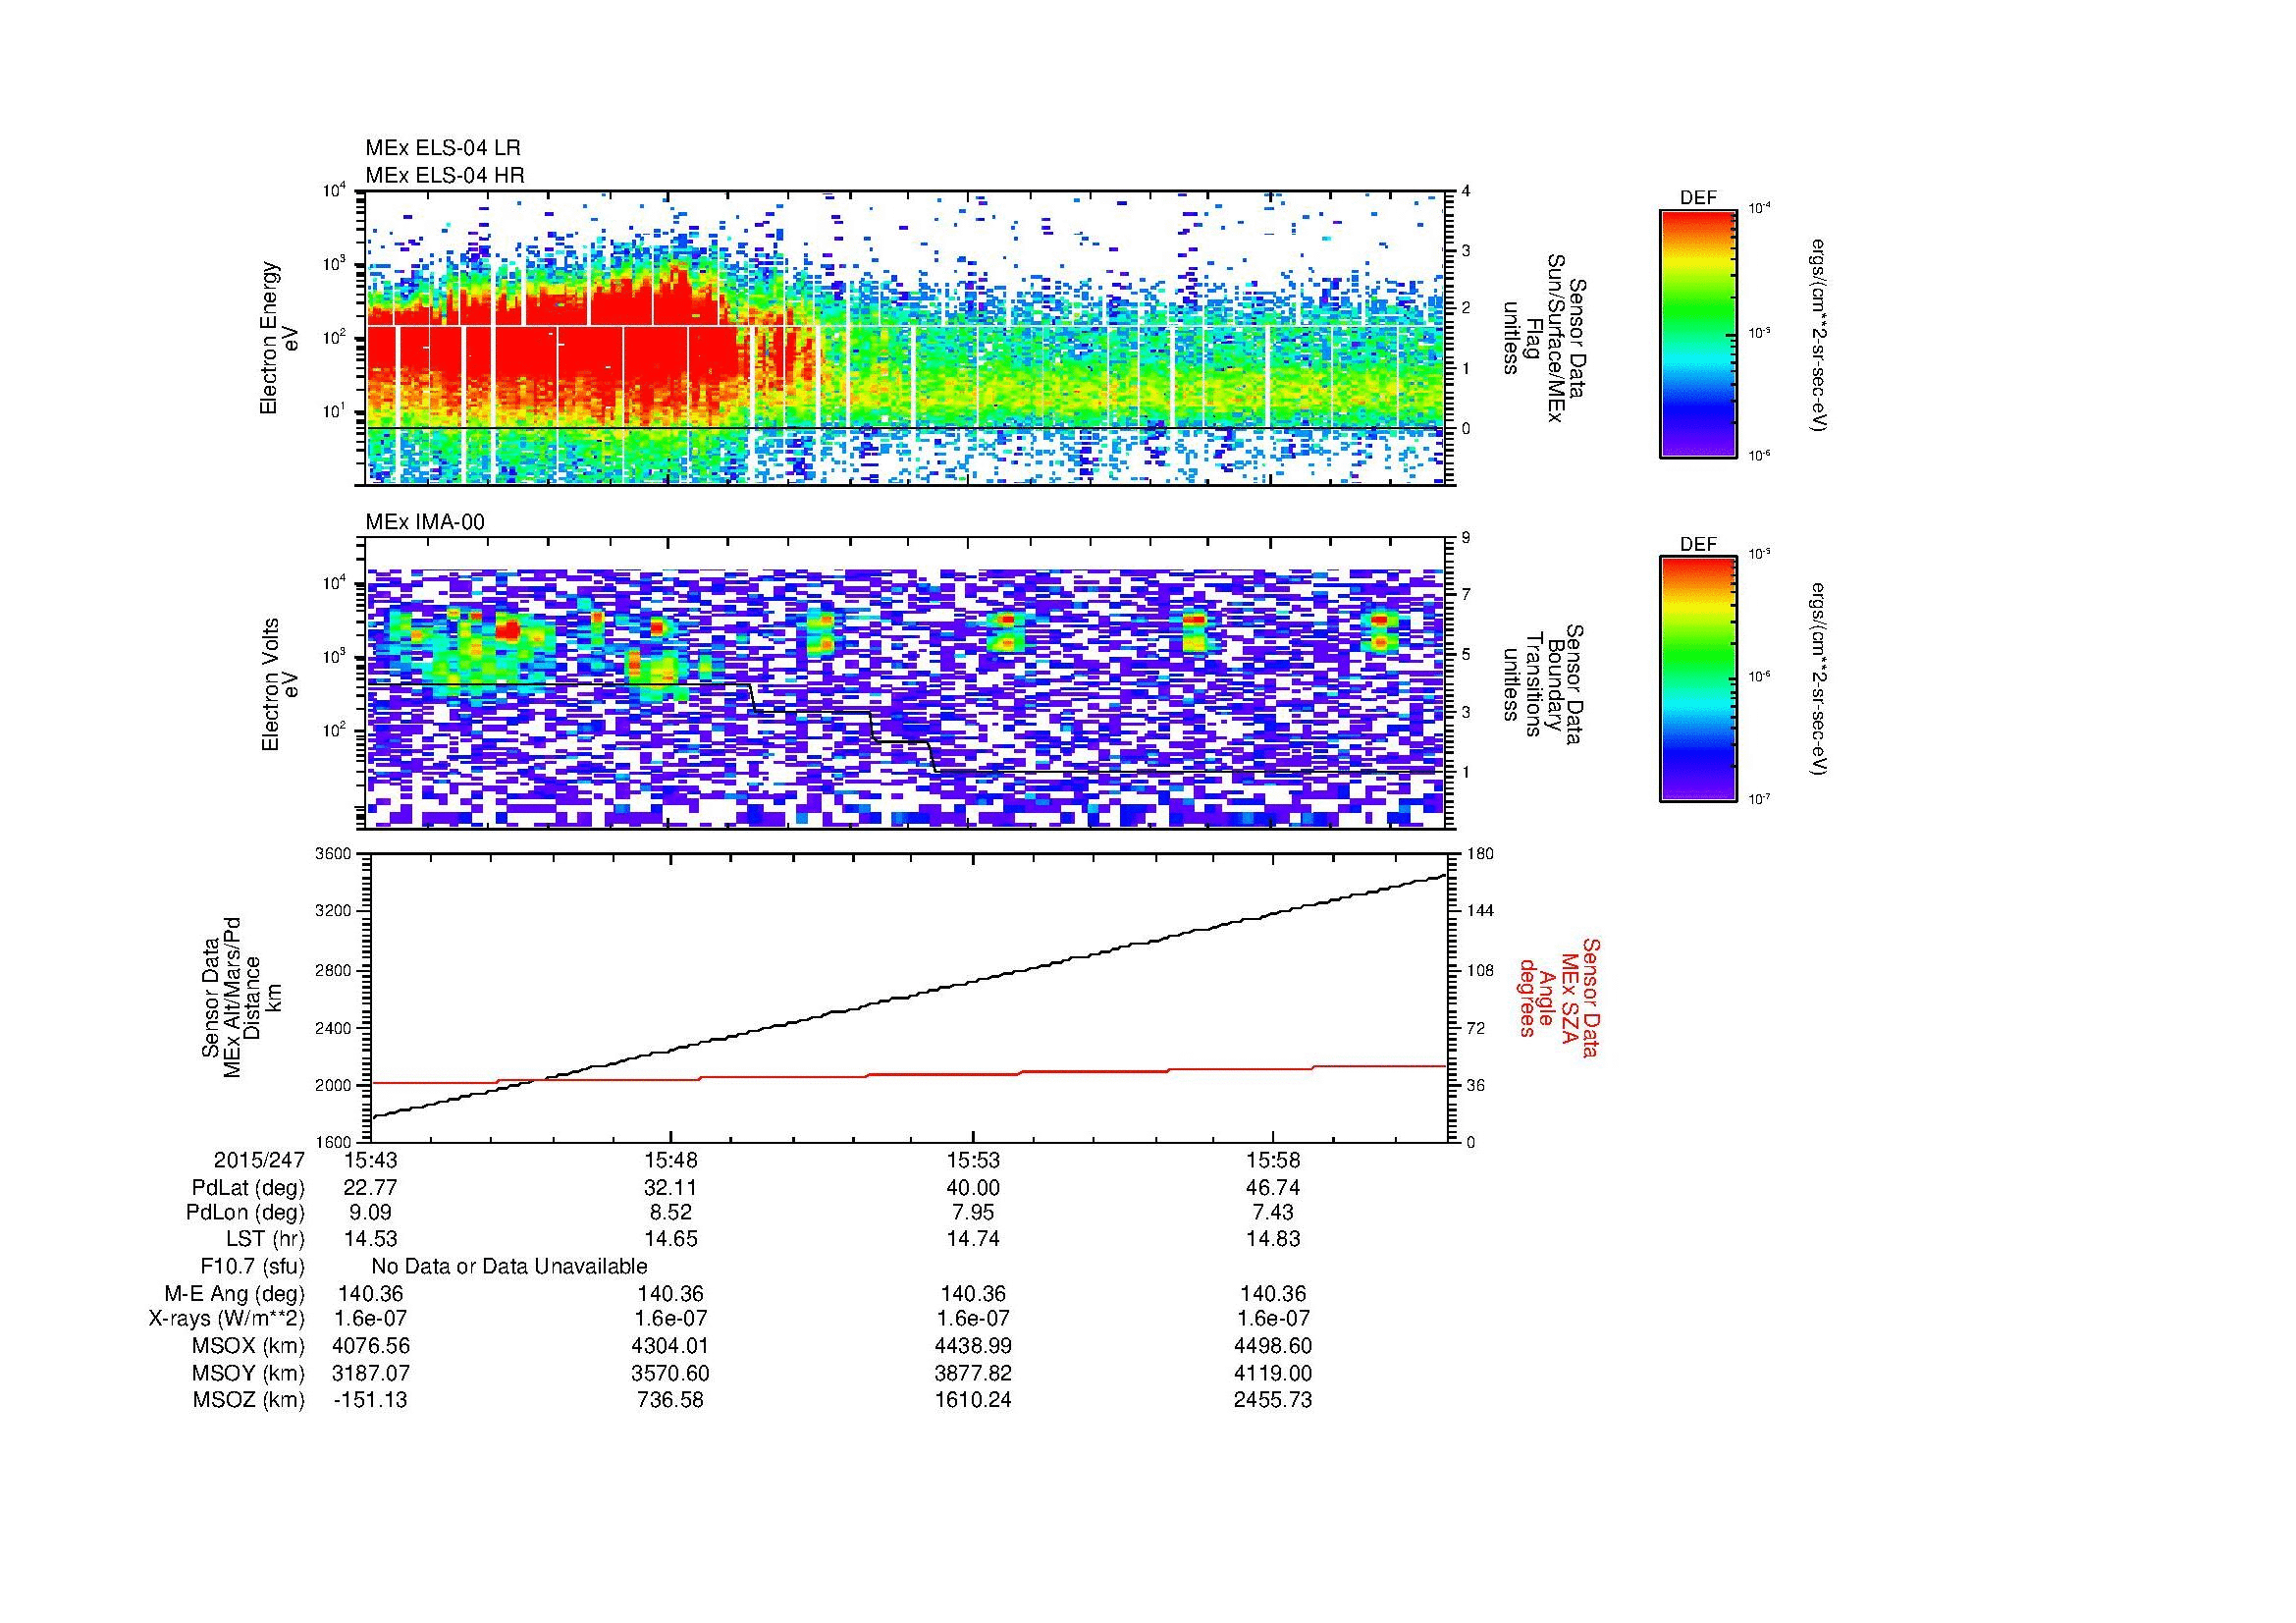Click the 'PdLat (deg)' row label
This screenshot has width=2296, height=1623.
pyautogui.click(x=248, y=1188)
